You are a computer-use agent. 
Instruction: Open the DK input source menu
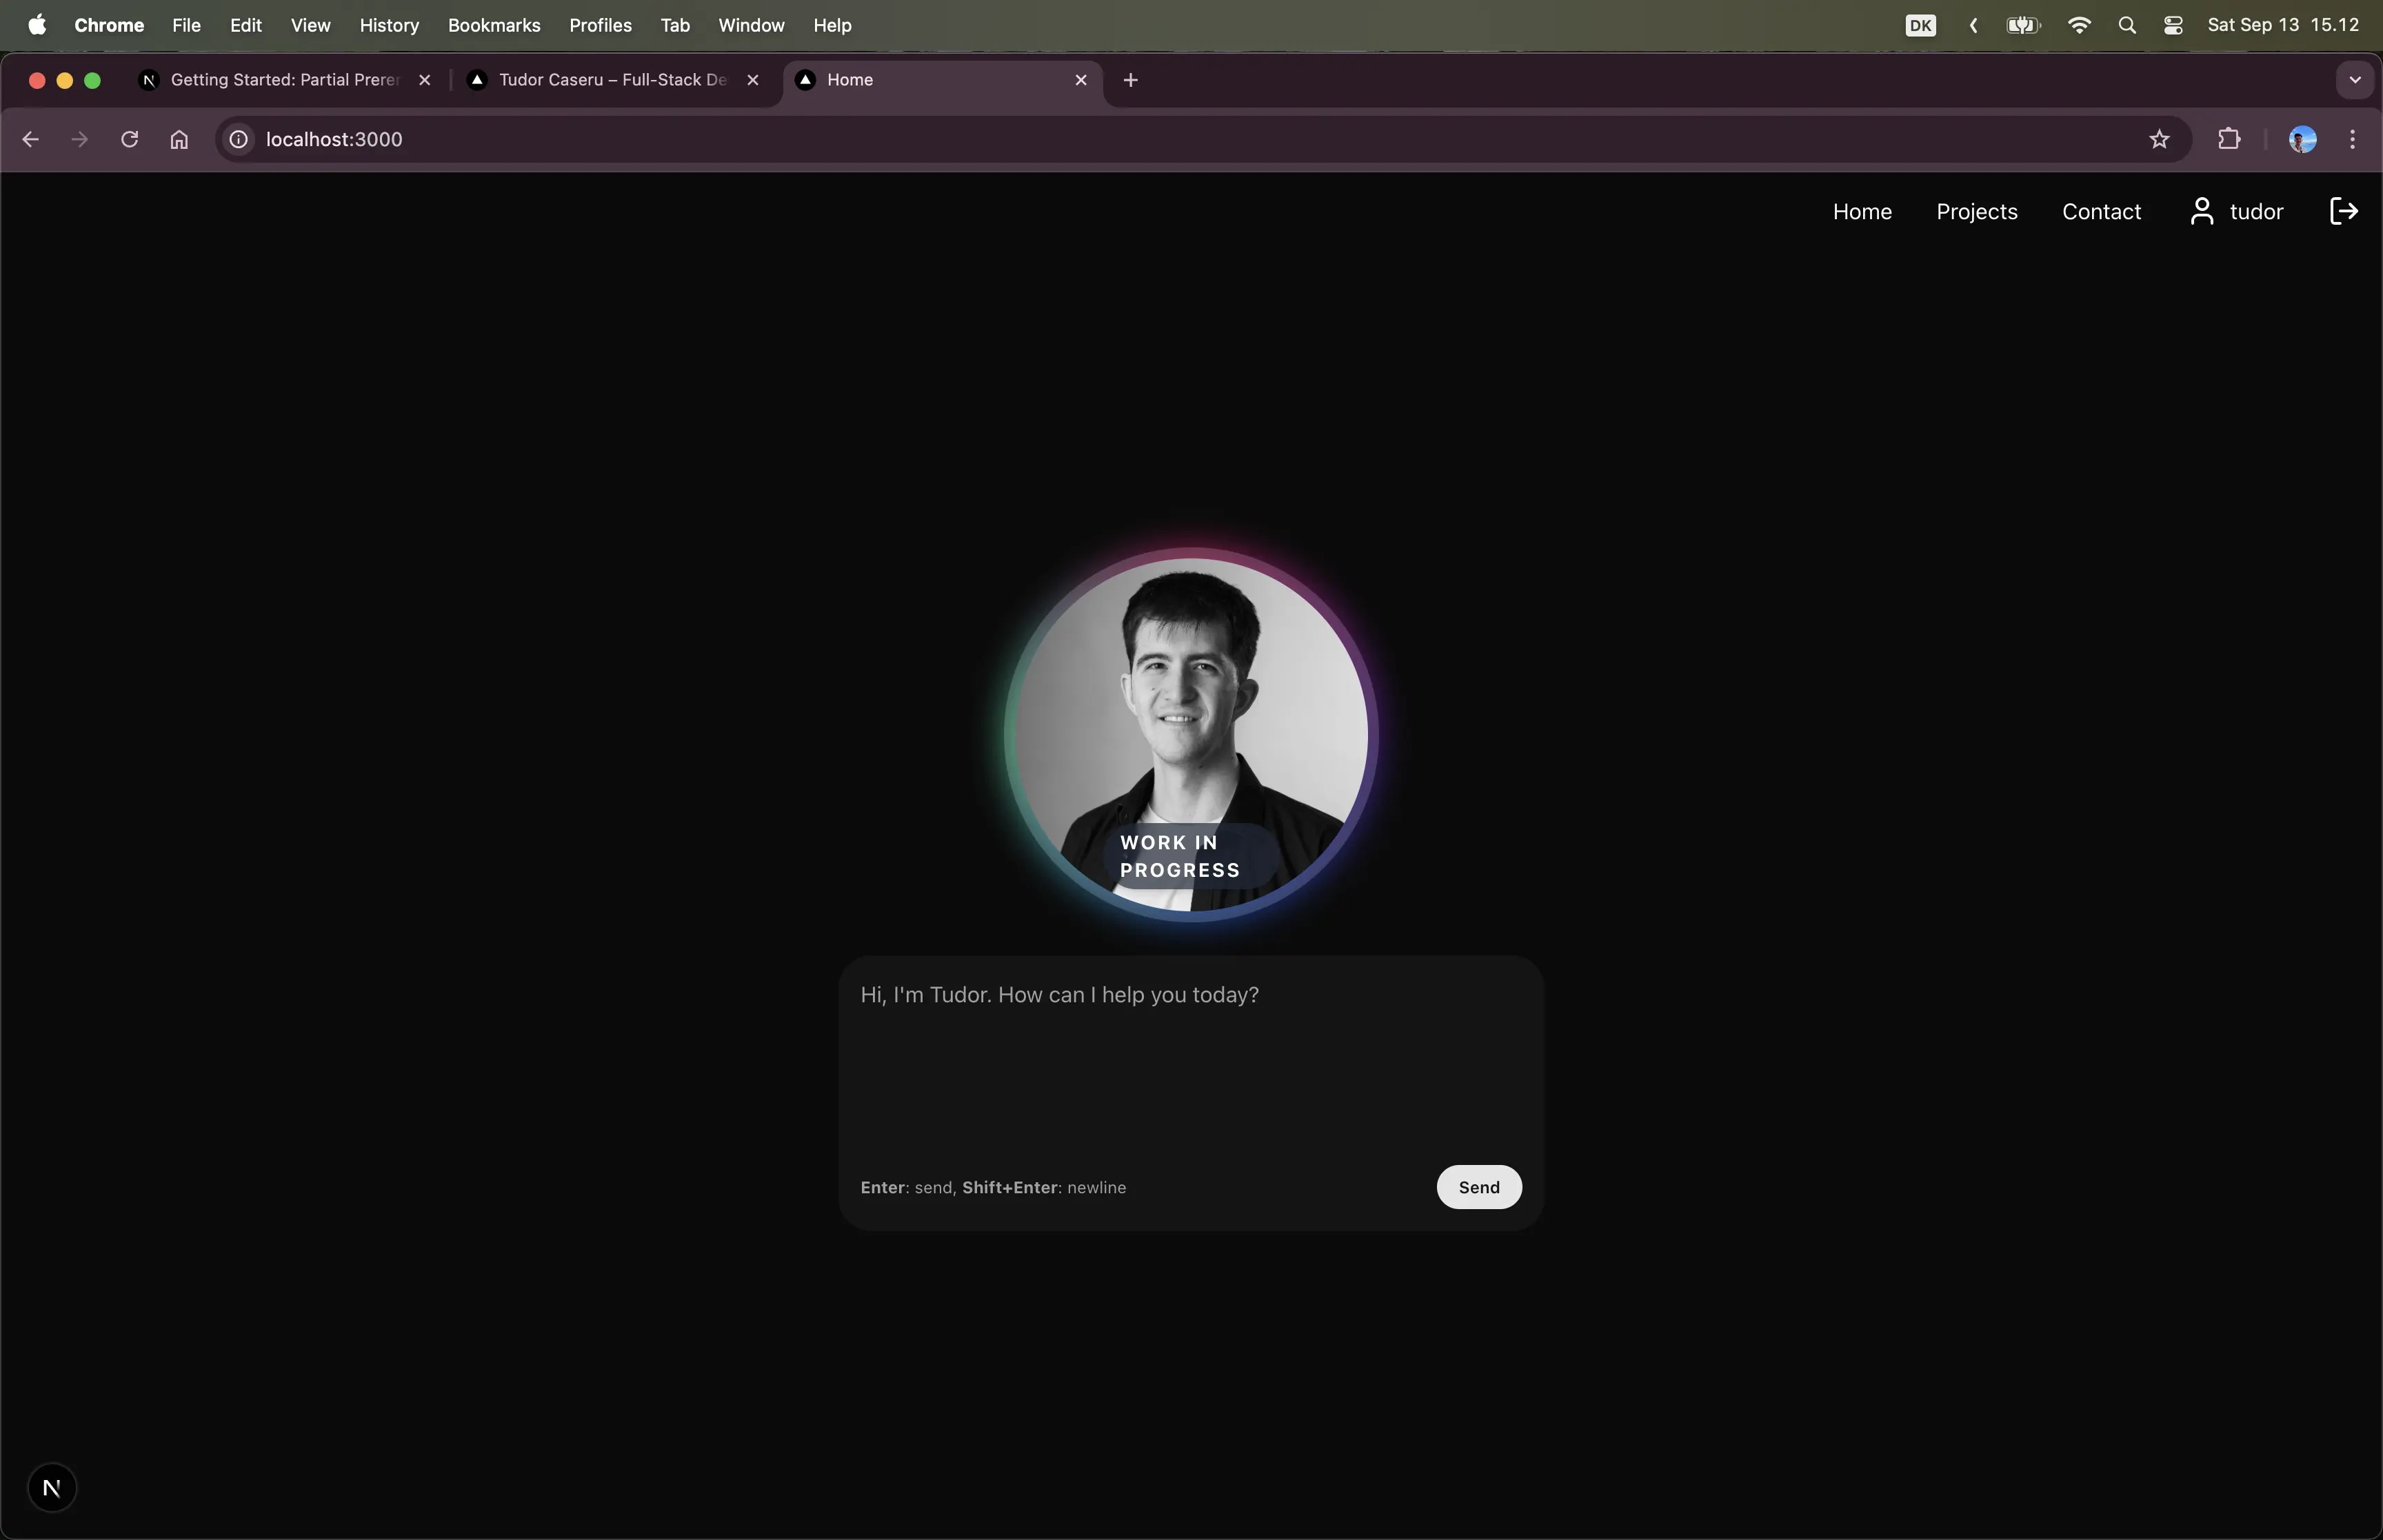1920,25
